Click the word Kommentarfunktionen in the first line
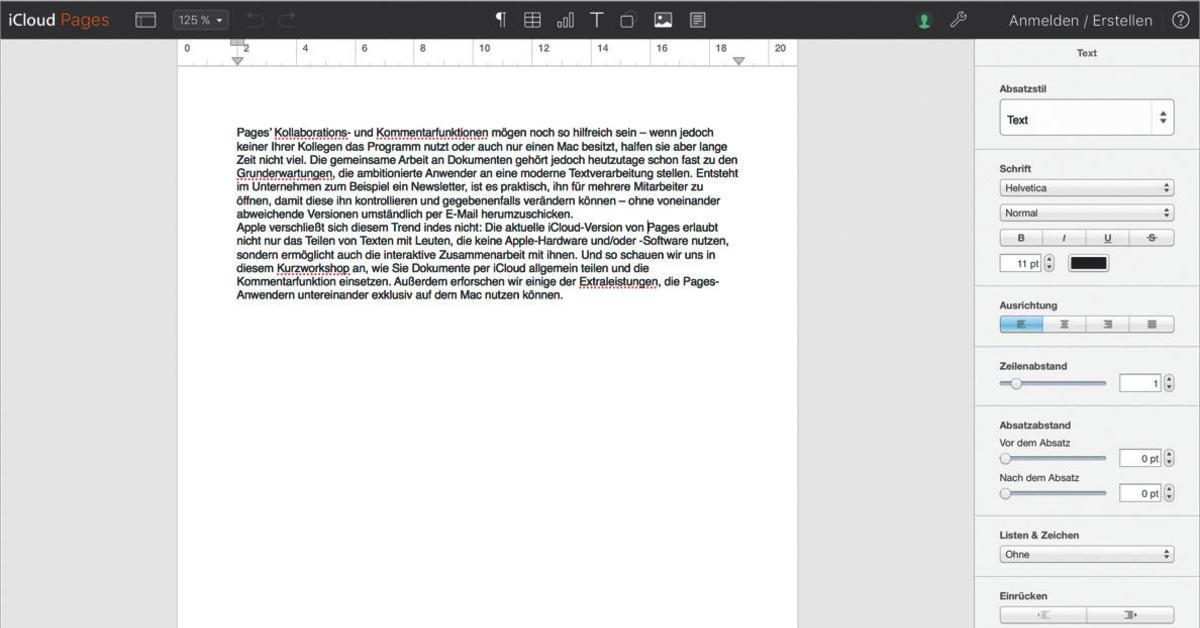Screen dimensions: 1200x628 433,132
